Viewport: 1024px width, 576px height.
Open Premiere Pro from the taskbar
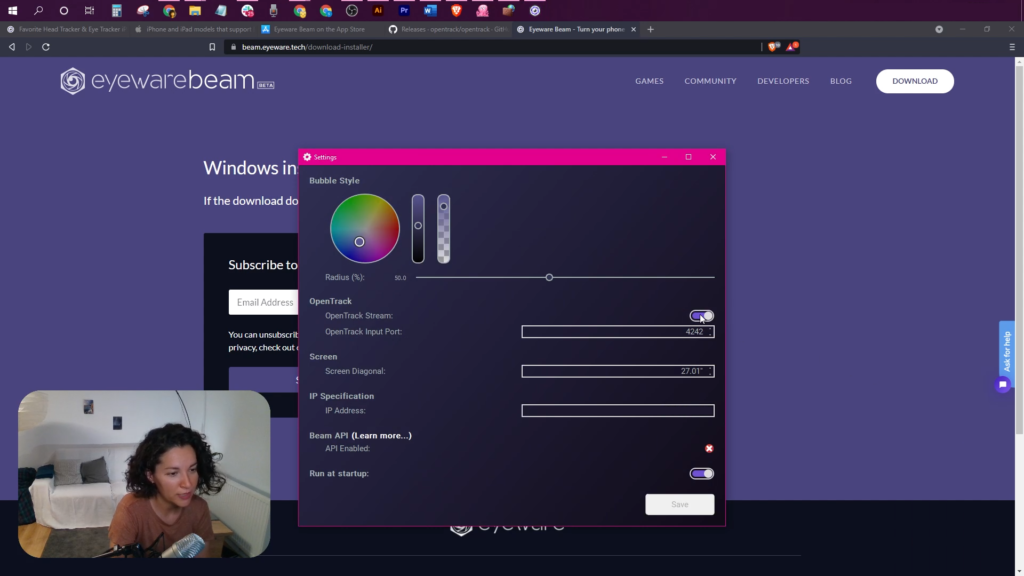(404, 10)
